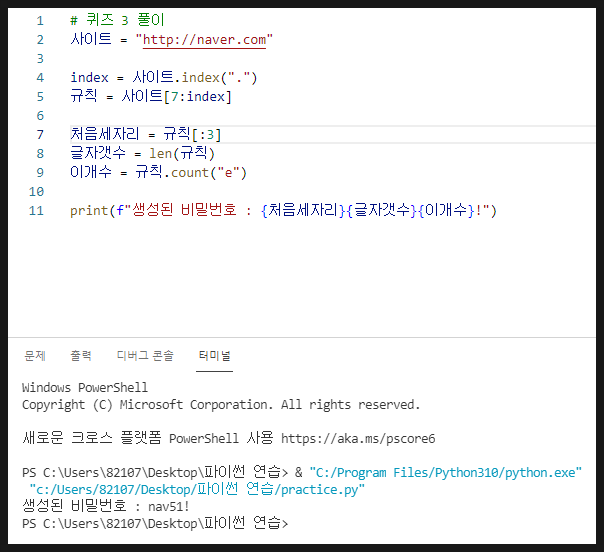Viewport: 604px width, 552px height.
Task: Click 'index' variable at start of line 4
Action: click(89, 77)
